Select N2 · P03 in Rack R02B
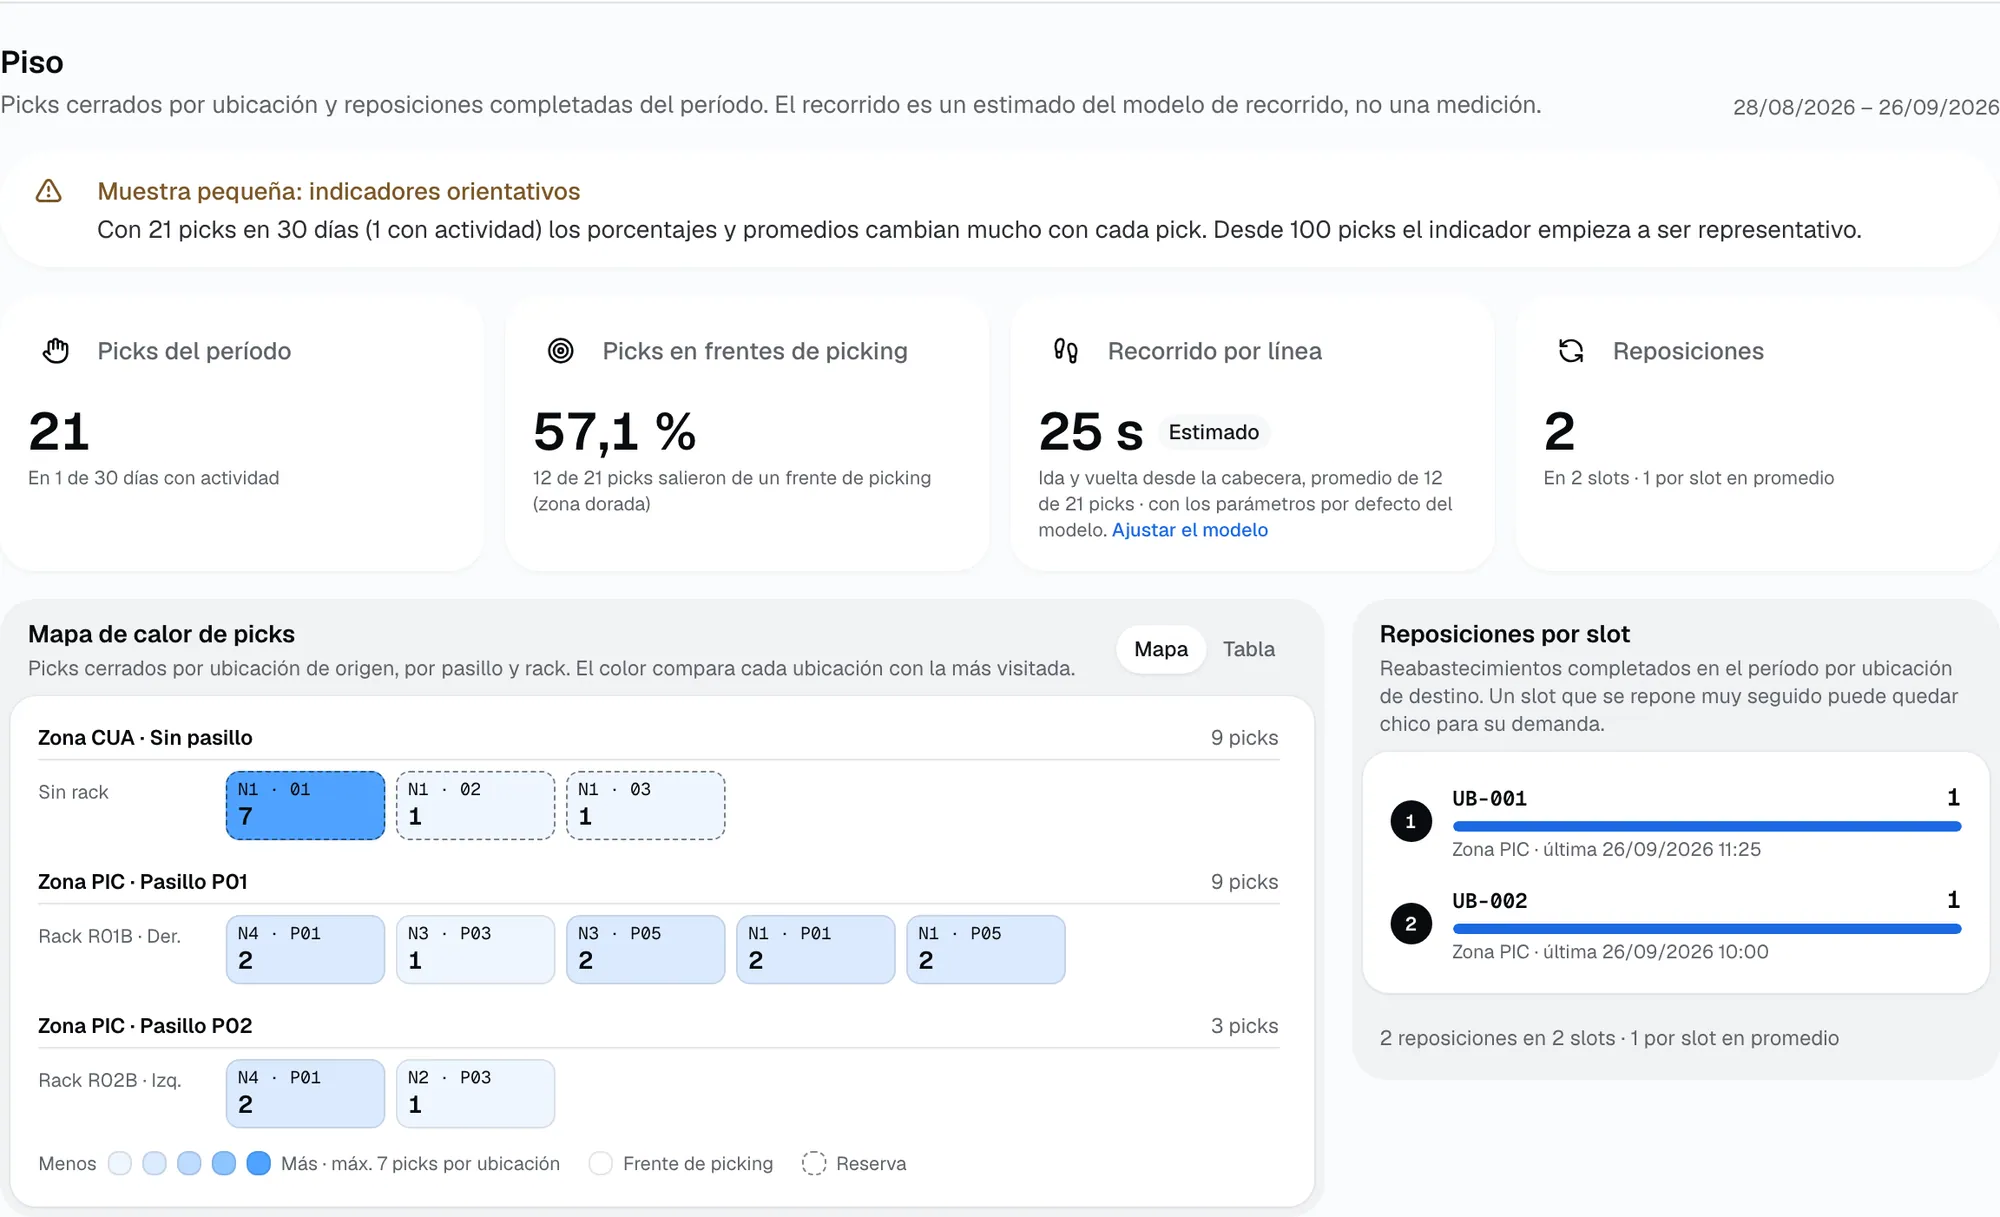Viewport: 2000px width, 1217px height. pyautogui.click(x=475, y=1093)
